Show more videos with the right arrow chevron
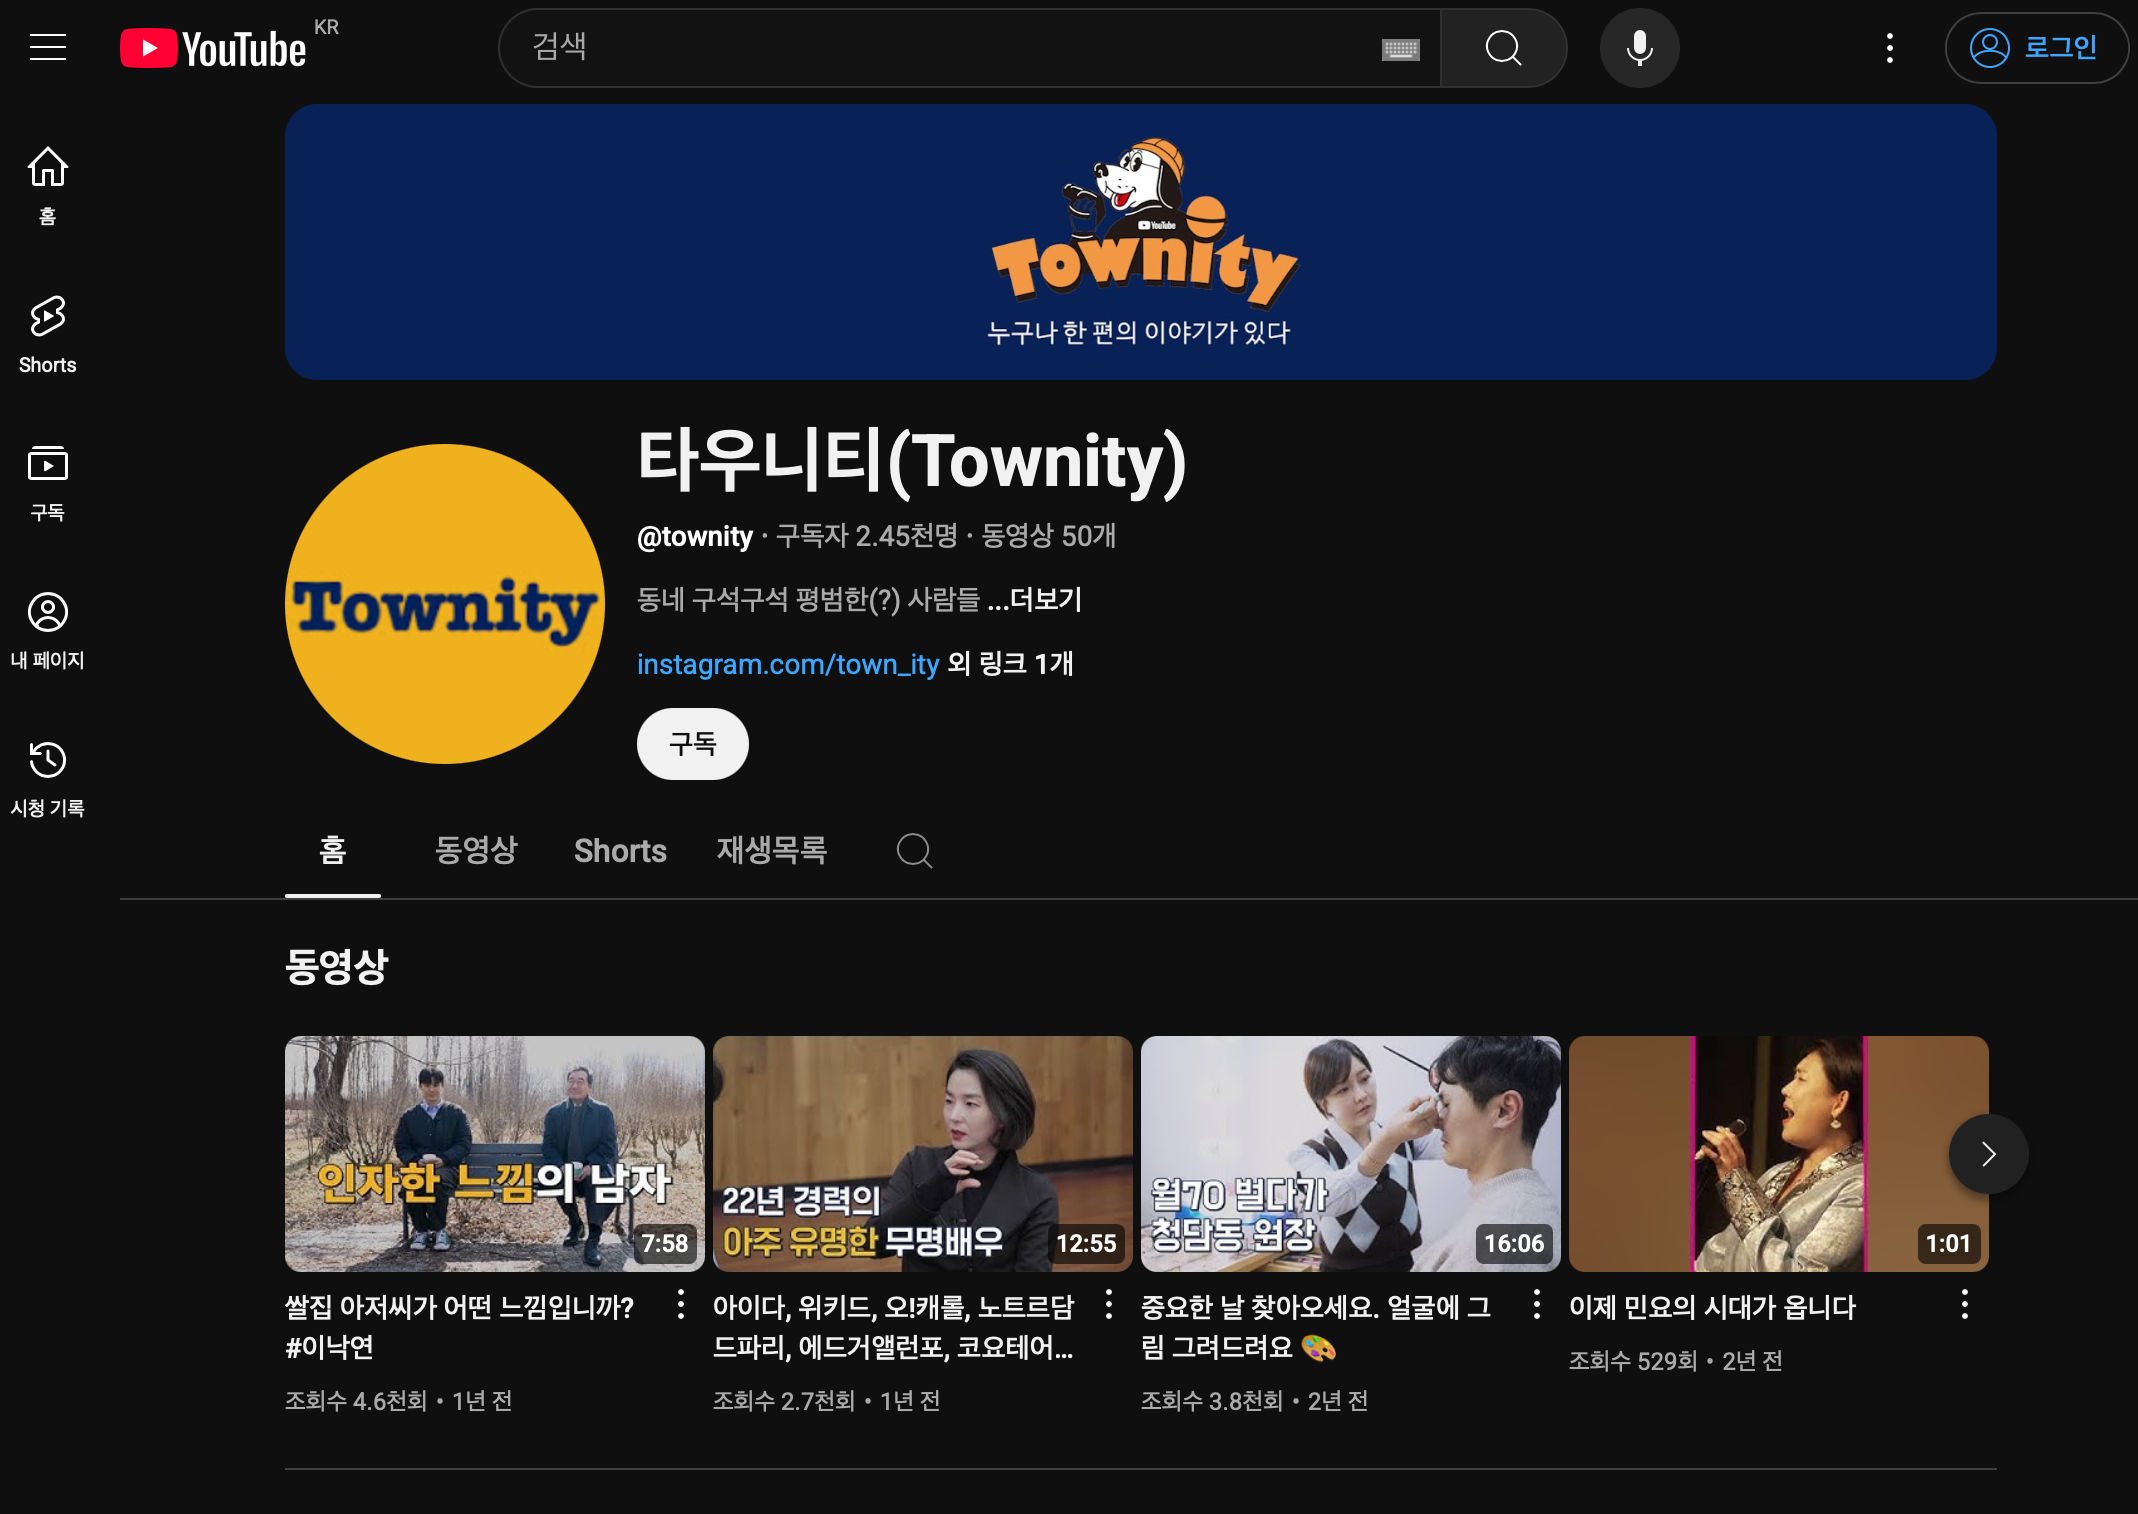This screenshot has height=1514, width=2138. pos(1988,1154)
